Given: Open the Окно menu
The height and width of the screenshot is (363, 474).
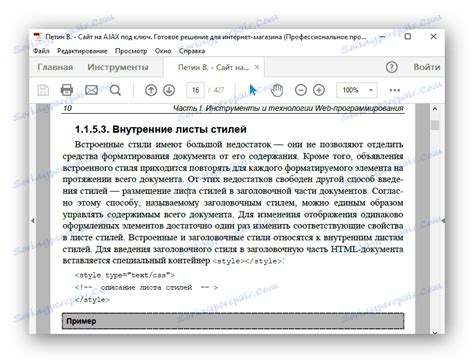Looking at the screenshot, I should pyautogui.click(x=163, y=51).
